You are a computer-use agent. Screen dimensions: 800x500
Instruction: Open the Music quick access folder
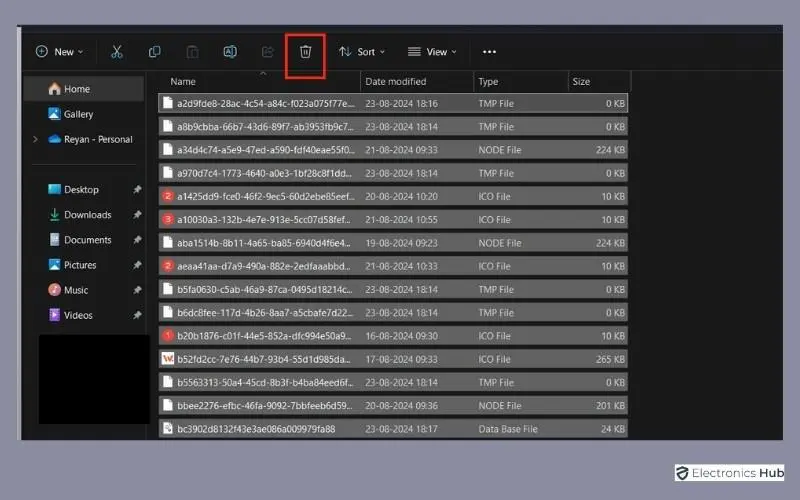point(68,290)
